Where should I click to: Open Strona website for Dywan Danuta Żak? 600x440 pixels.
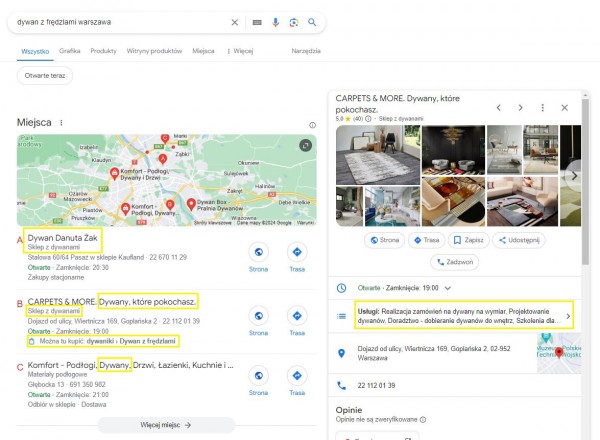point(259,257)
